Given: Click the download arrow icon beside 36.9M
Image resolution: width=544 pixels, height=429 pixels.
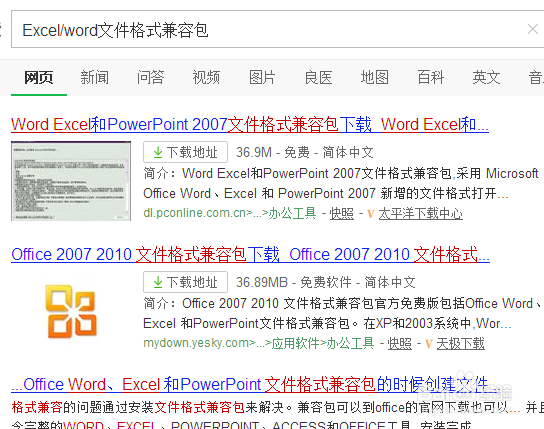Looking at the screenshot, I should 158,152.
